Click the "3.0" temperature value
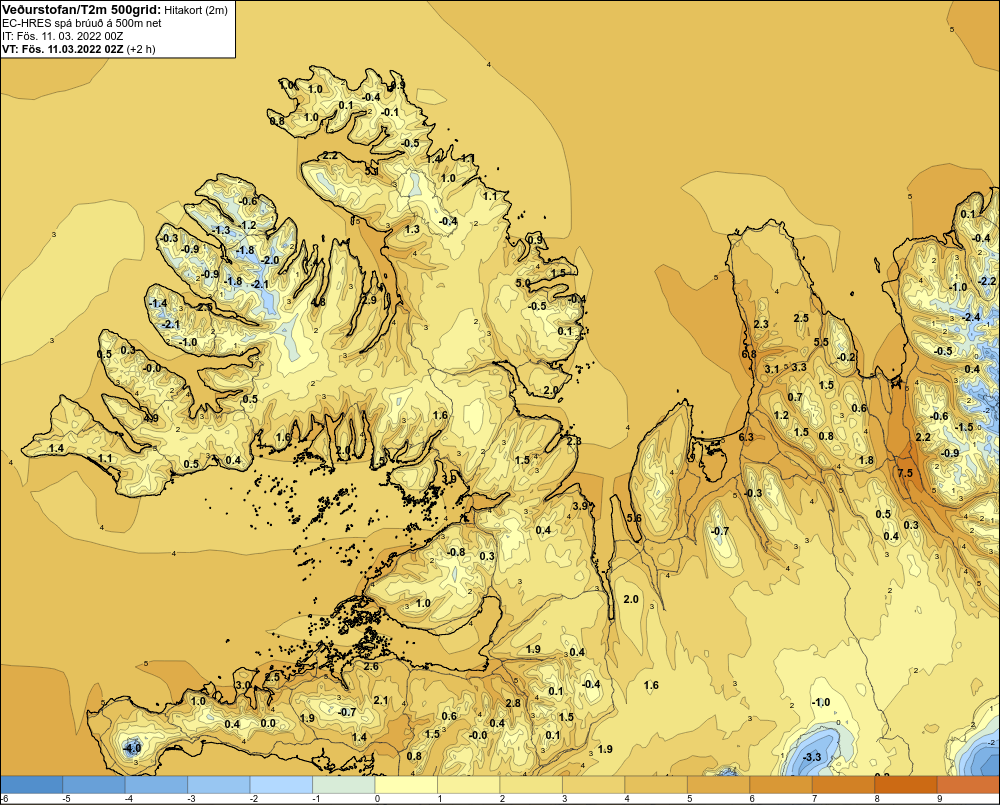This screenshot has height=805, width=1000. (x=244, y=684)
